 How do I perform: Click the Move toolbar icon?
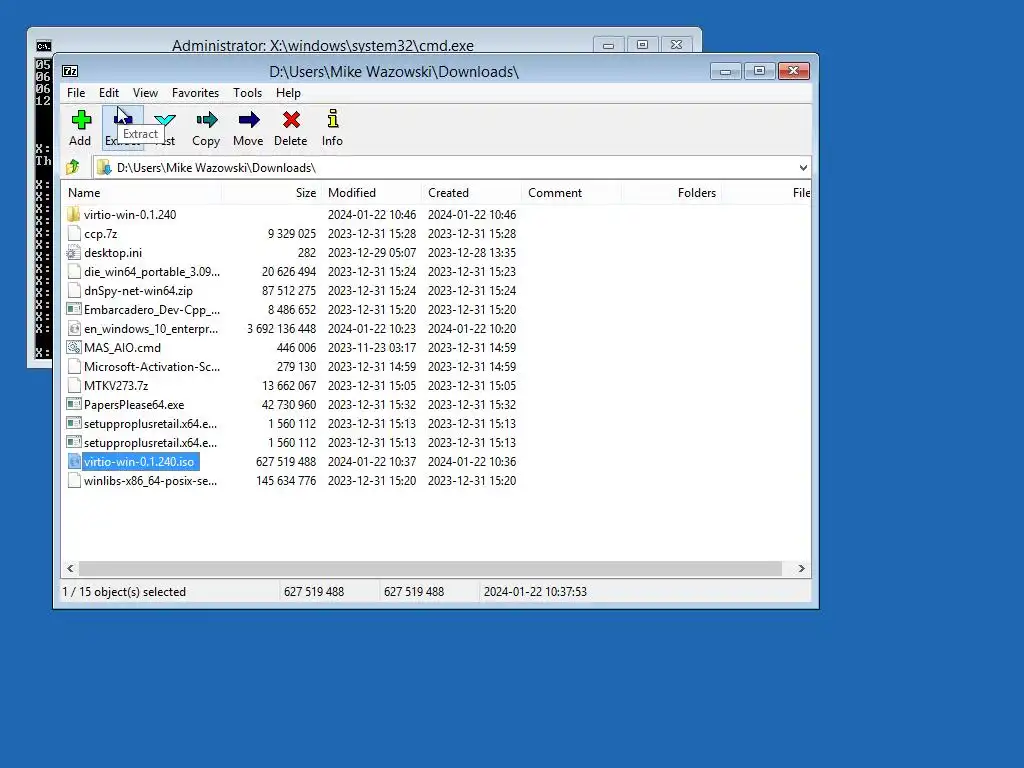pos(249,120)
